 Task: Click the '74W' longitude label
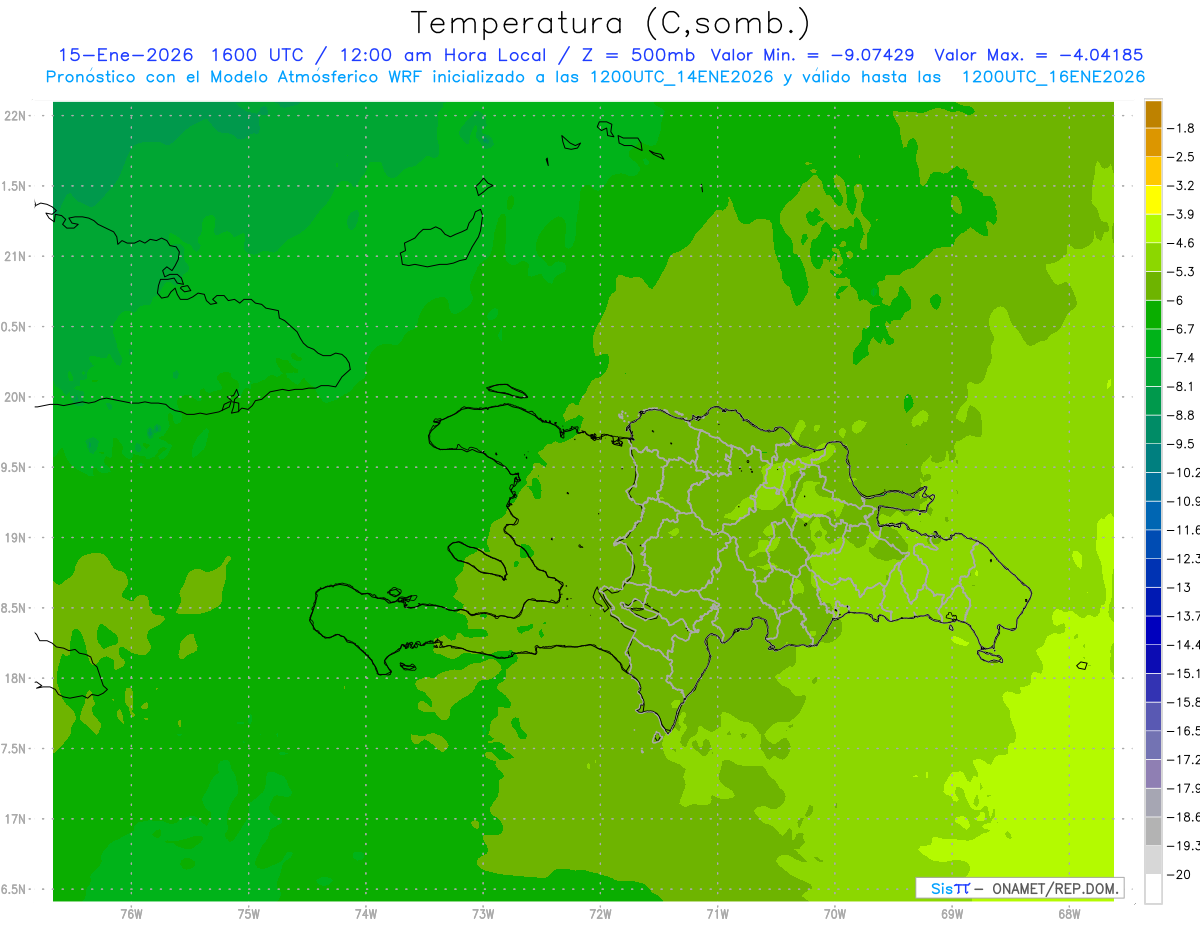click(366, 914)
